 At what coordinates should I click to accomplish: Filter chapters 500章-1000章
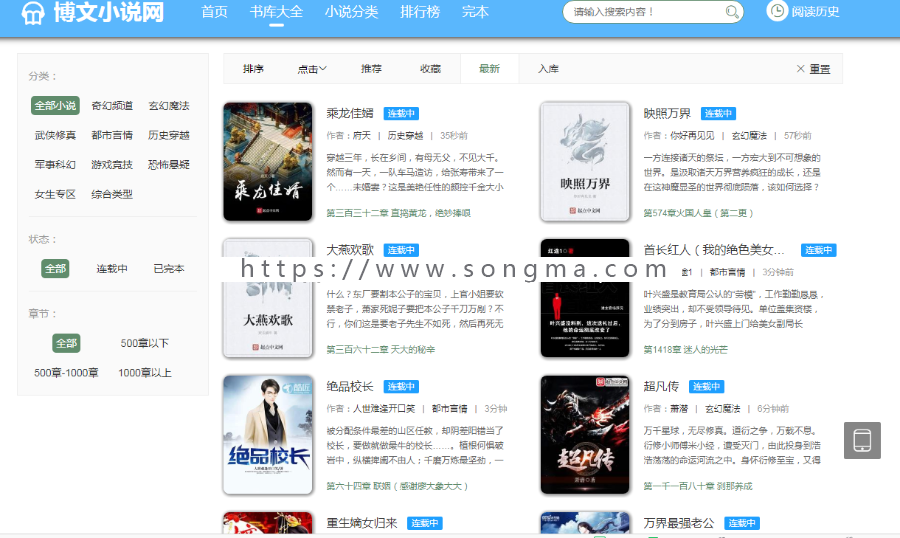click(x=66, y=373)
